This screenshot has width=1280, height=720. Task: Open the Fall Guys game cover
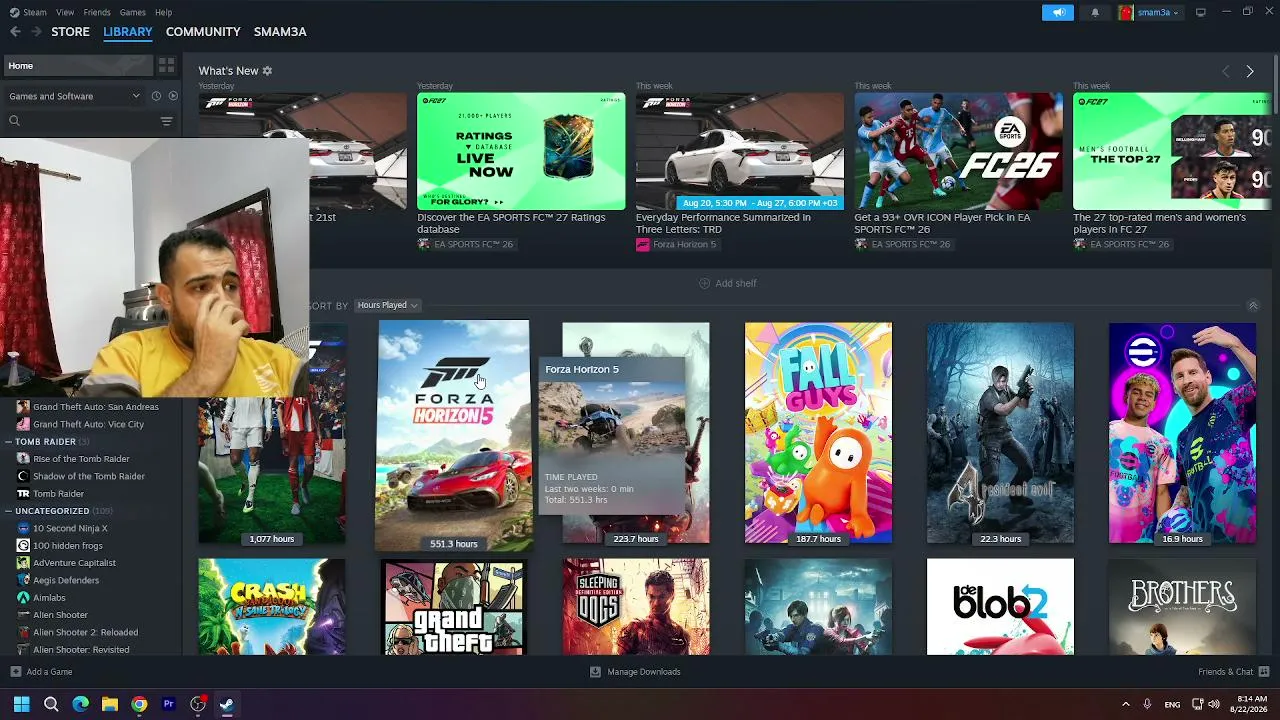point(818,433)
